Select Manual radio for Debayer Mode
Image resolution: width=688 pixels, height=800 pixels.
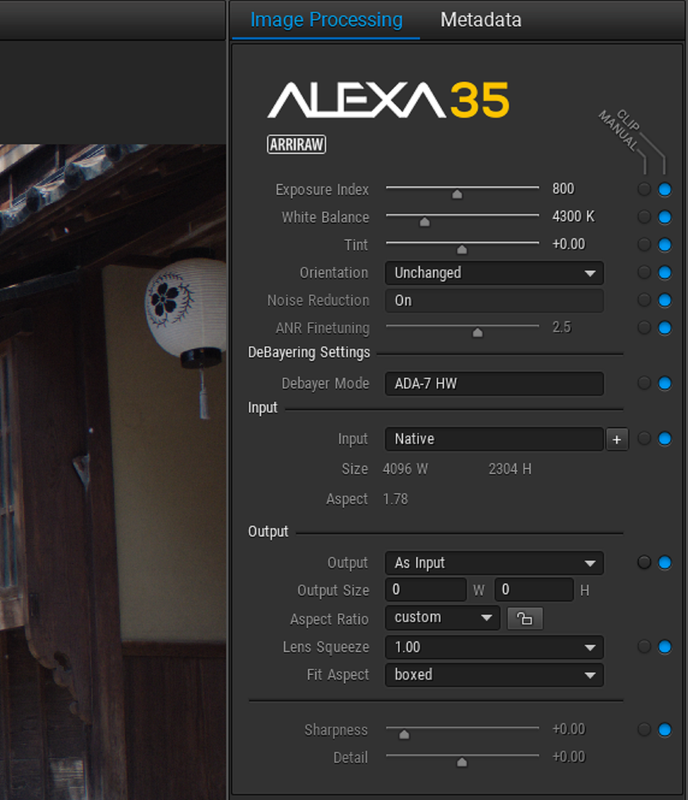click(644, 383)
